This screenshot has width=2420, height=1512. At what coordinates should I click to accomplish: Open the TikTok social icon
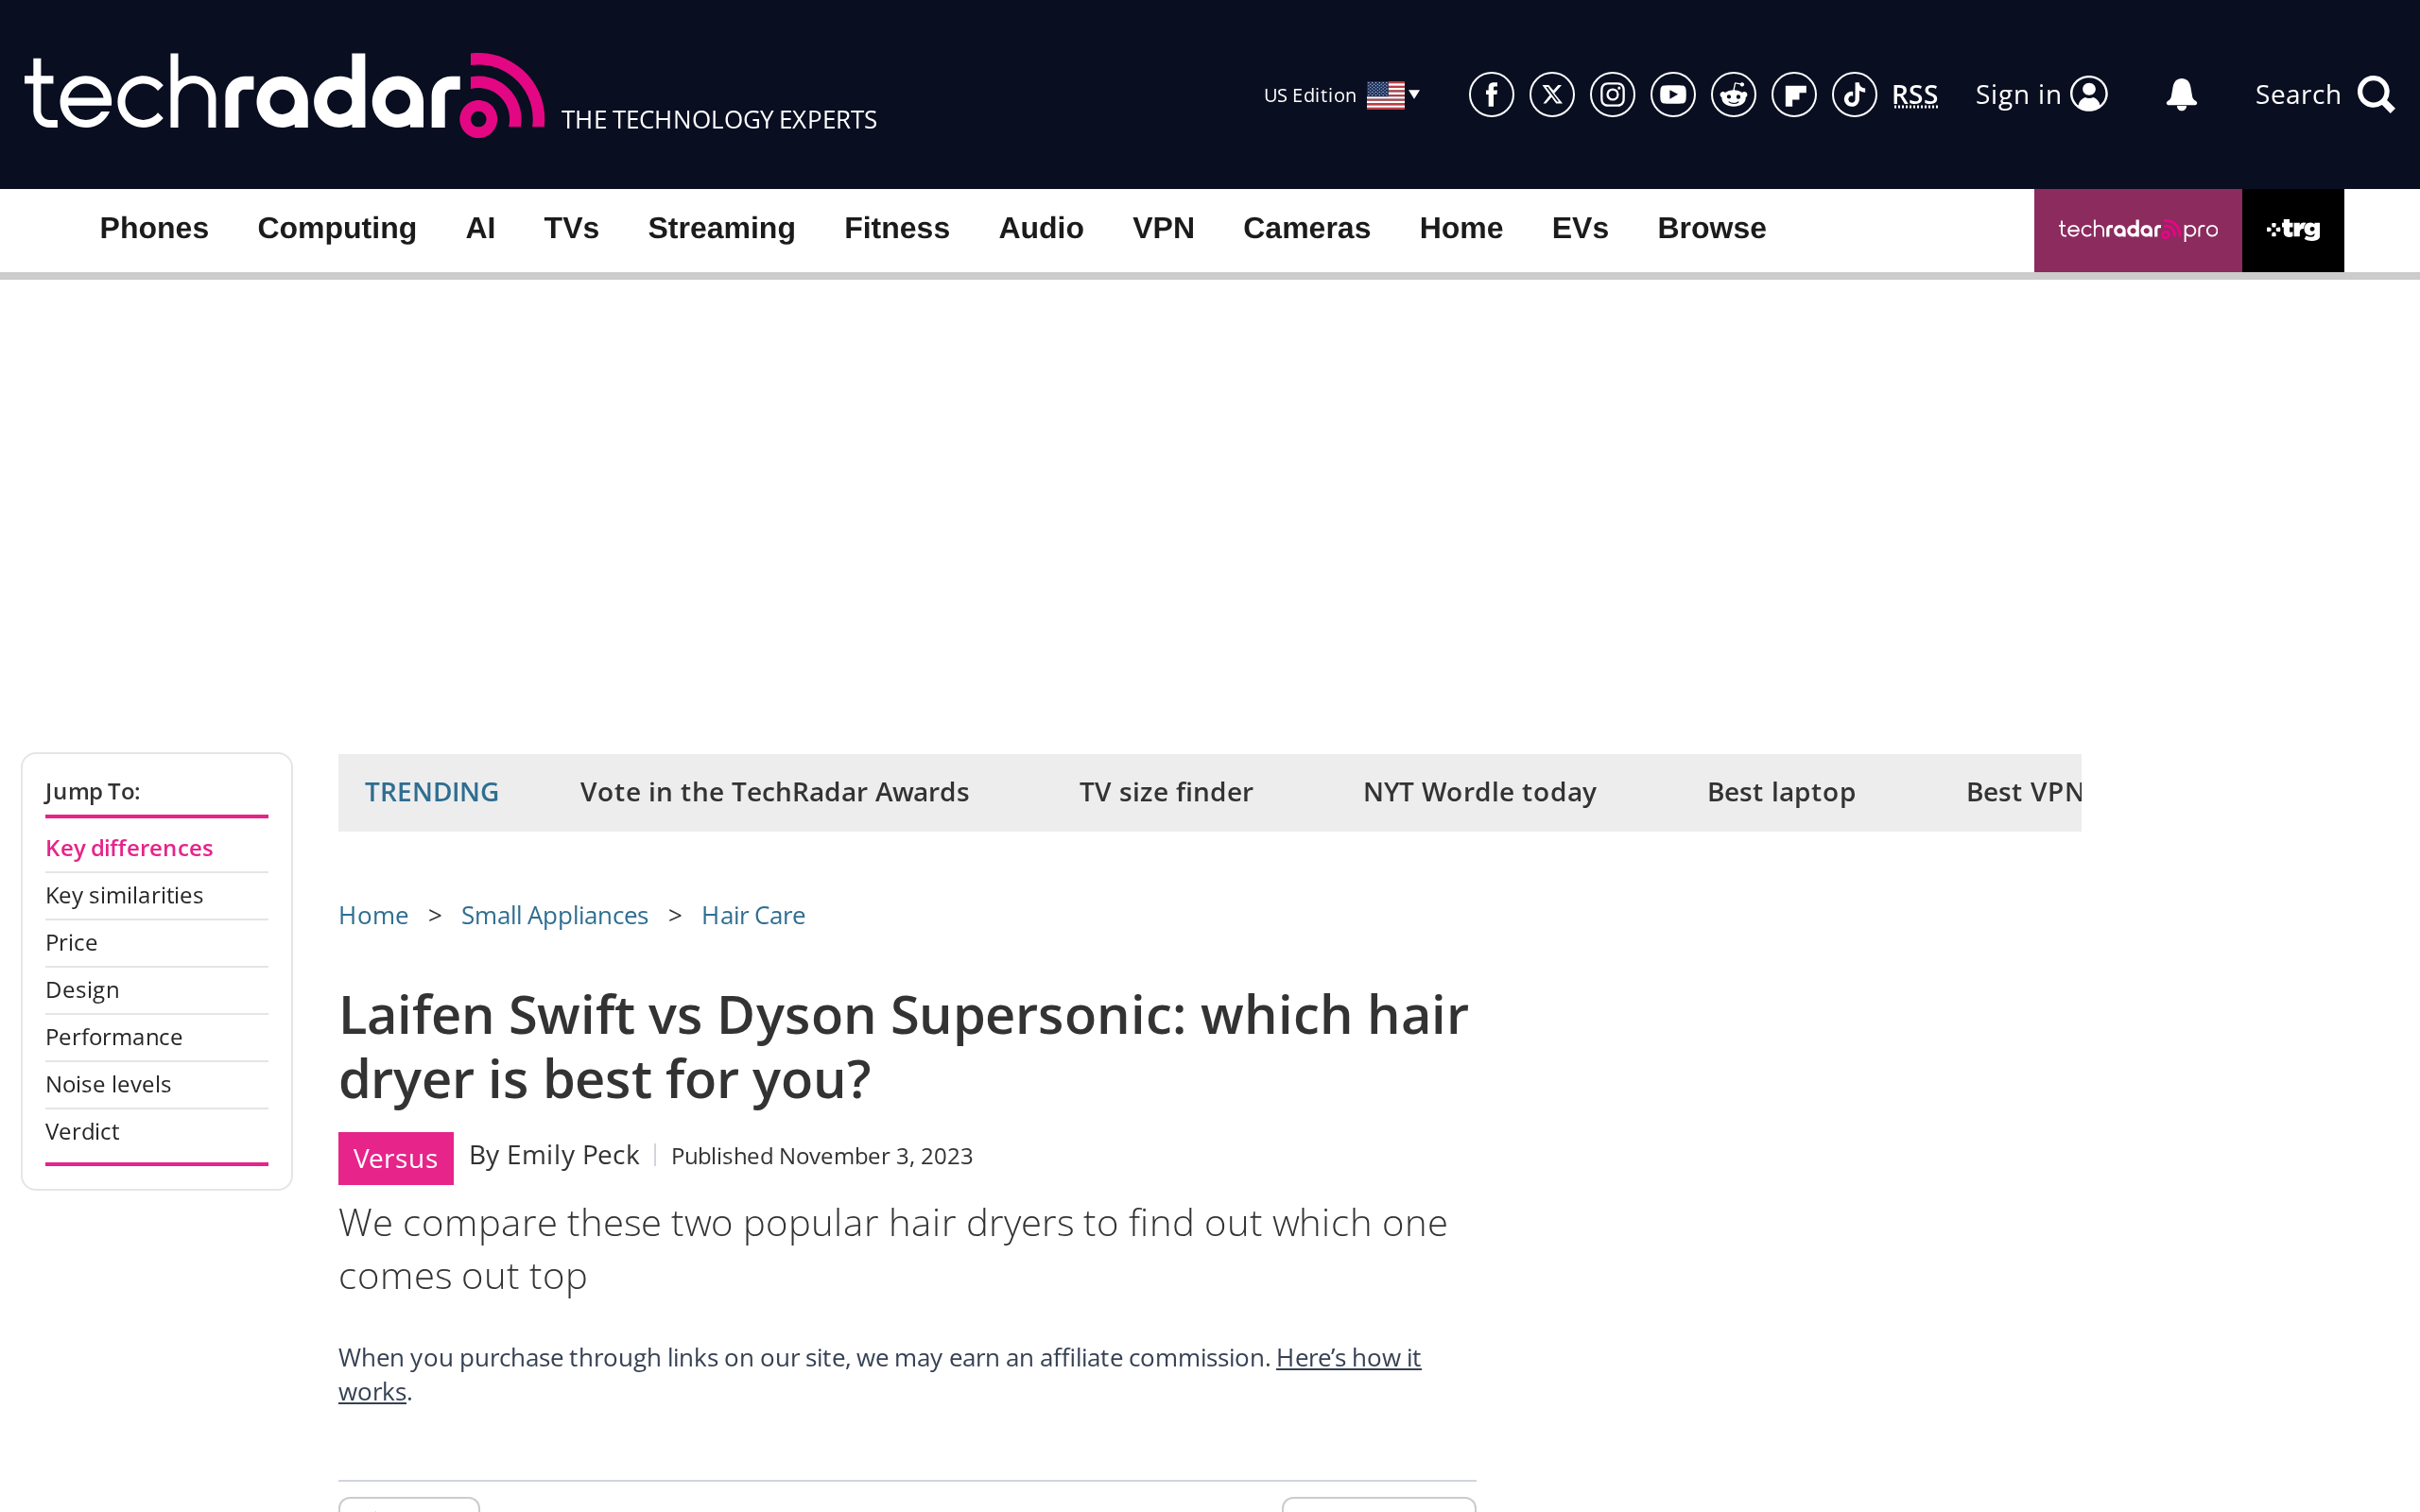tap(1854, 95)
